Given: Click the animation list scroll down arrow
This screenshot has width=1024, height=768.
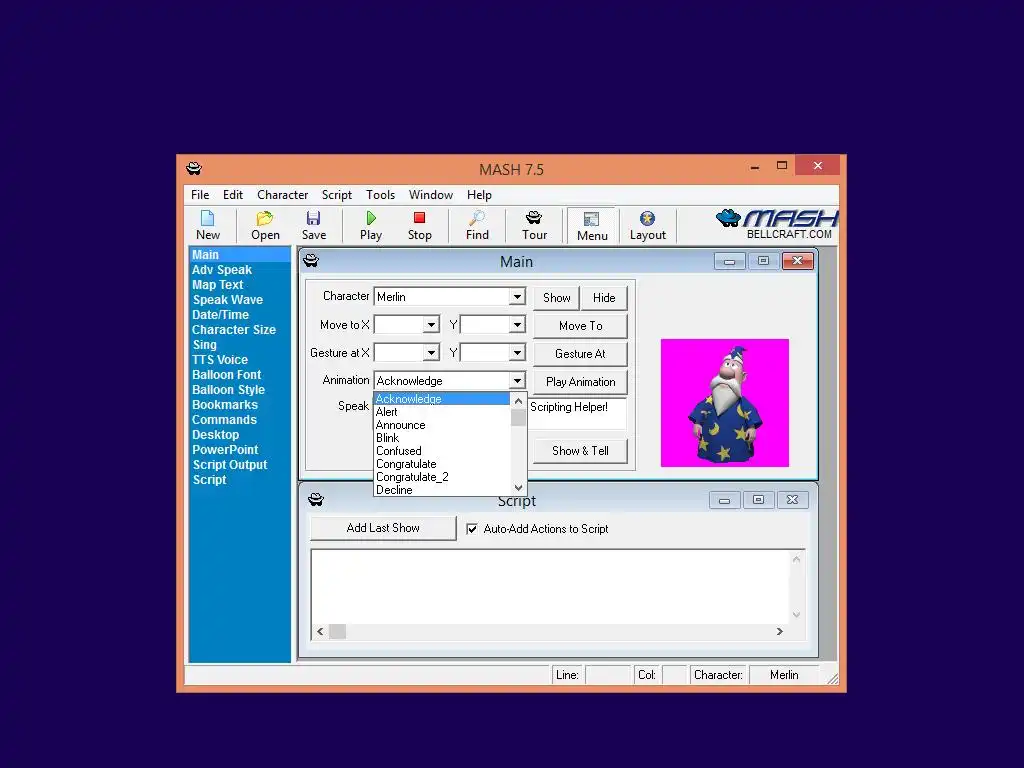Looking at the screenshot, I should (x=519, y=488).
